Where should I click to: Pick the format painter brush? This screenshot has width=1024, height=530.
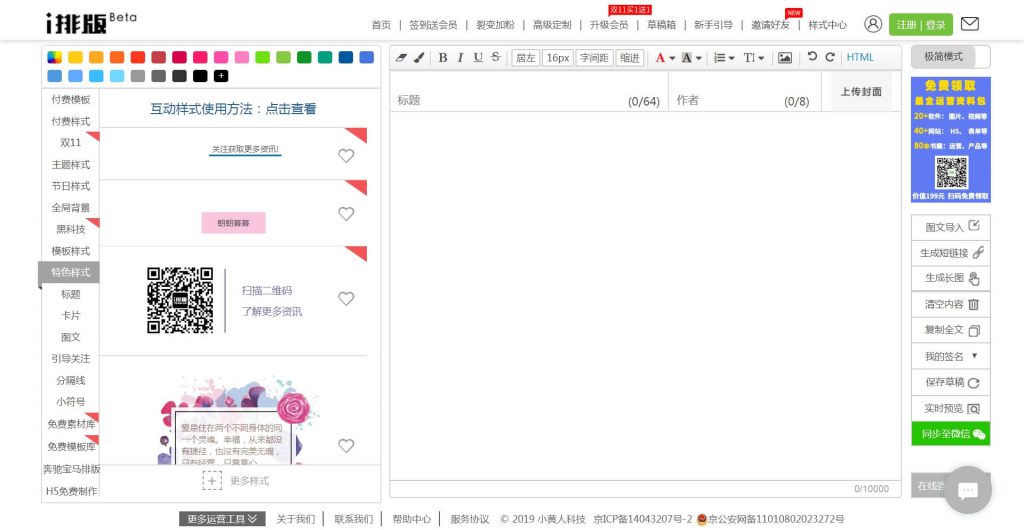point(419,58)
